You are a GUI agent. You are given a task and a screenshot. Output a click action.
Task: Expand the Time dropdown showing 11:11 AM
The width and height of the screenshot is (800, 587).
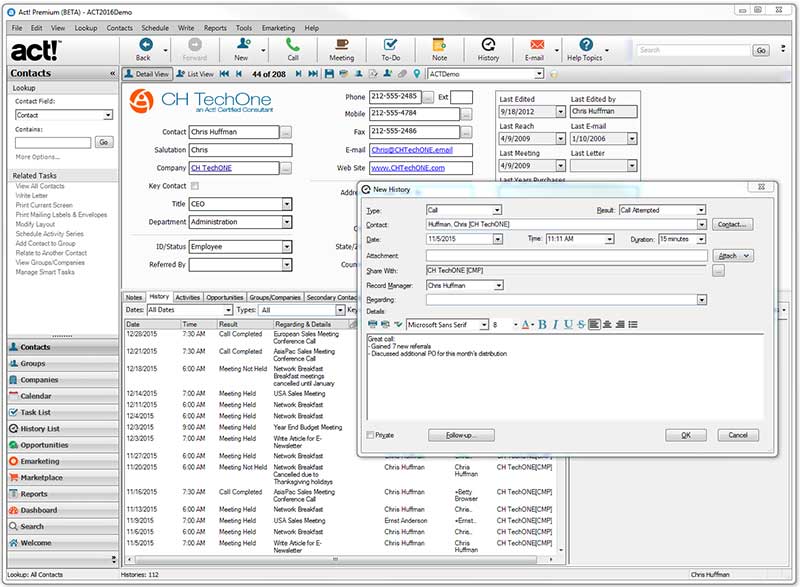click(609, 239)
